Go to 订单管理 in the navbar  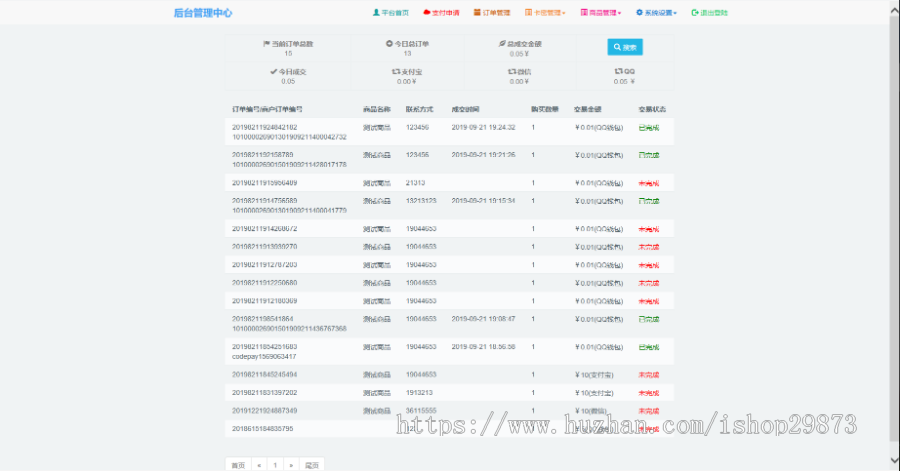[492, 13]
